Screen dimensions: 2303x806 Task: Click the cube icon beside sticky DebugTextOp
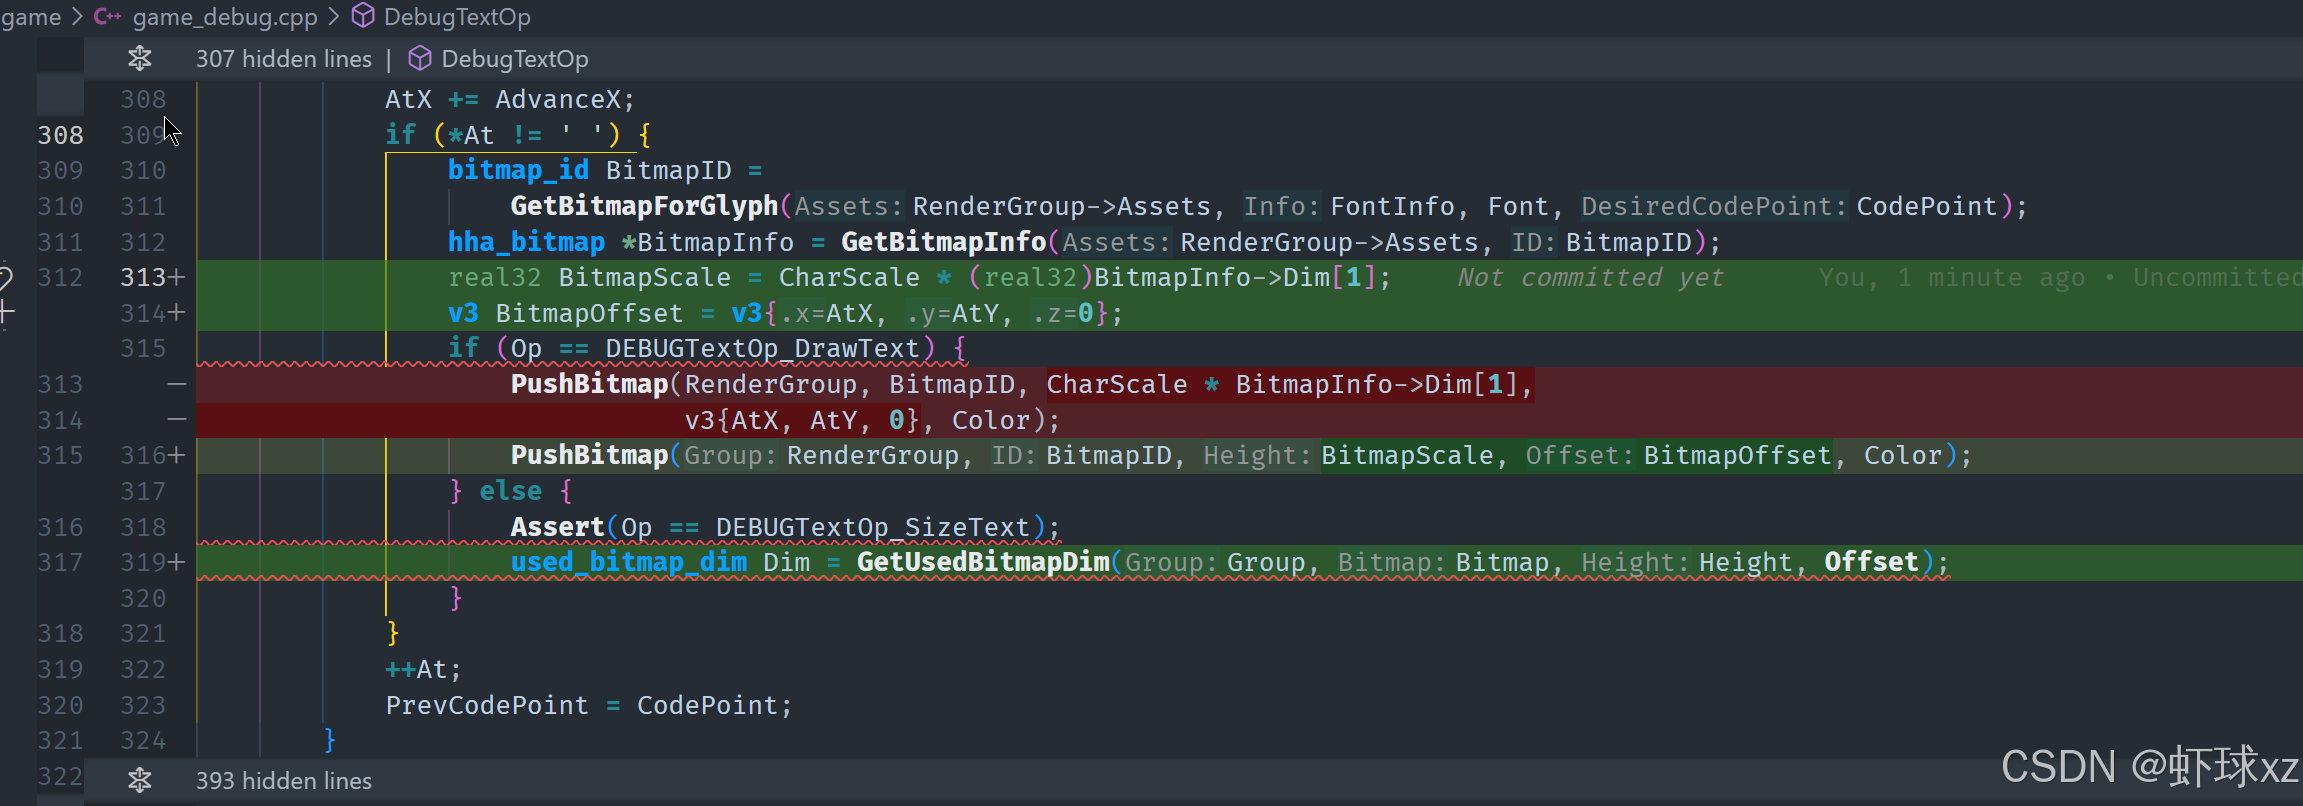pyautogui.click(x=420, y=59)
